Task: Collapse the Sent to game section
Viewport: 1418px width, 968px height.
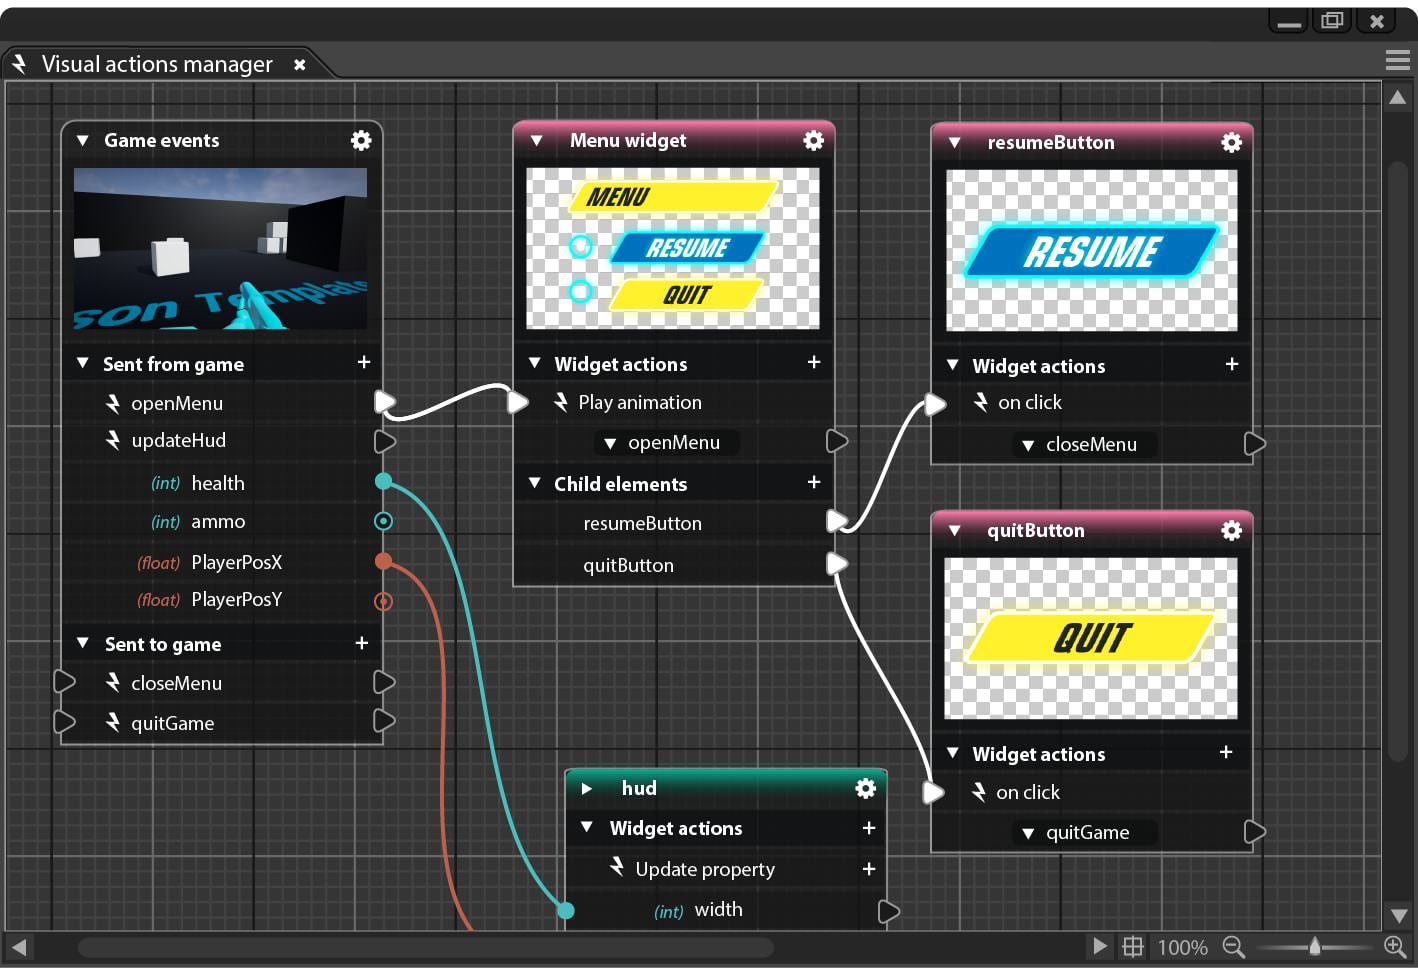Action: (83, 644)
